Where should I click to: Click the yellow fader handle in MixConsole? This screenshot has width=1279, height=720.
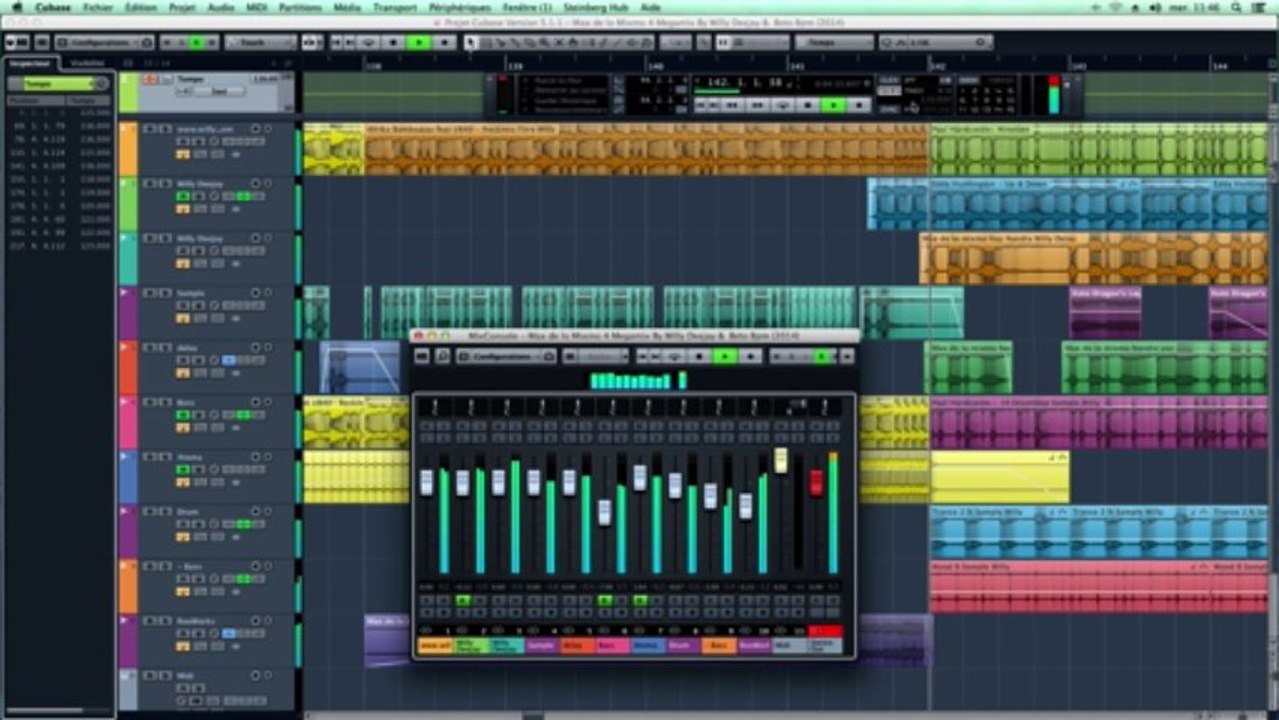point(781,460)
